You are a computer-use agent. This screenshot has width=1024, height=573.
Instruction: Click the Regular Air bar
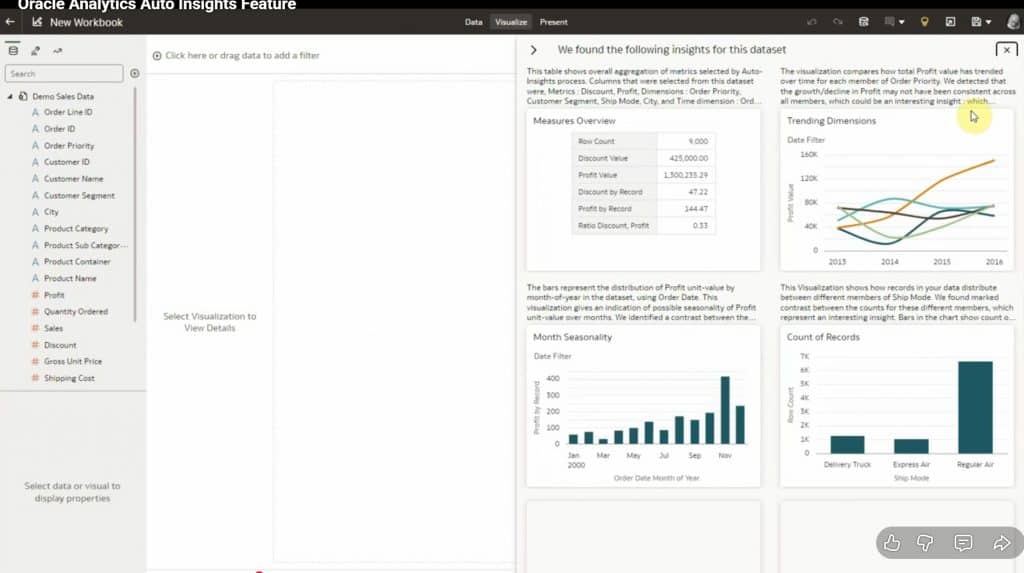(x=975, y=407)
